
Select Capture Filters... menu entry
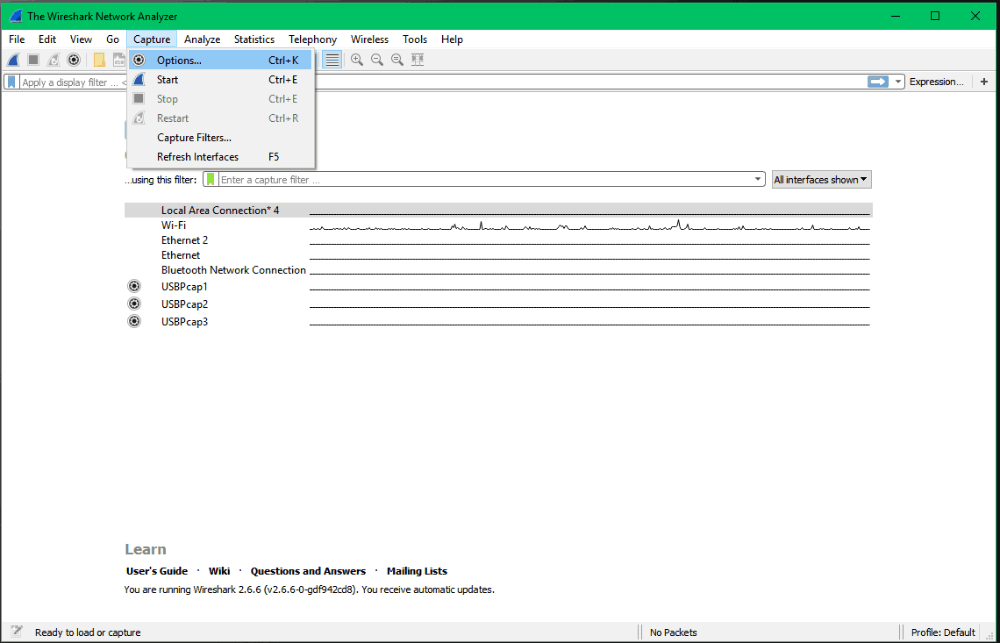(x=194, y=138)
